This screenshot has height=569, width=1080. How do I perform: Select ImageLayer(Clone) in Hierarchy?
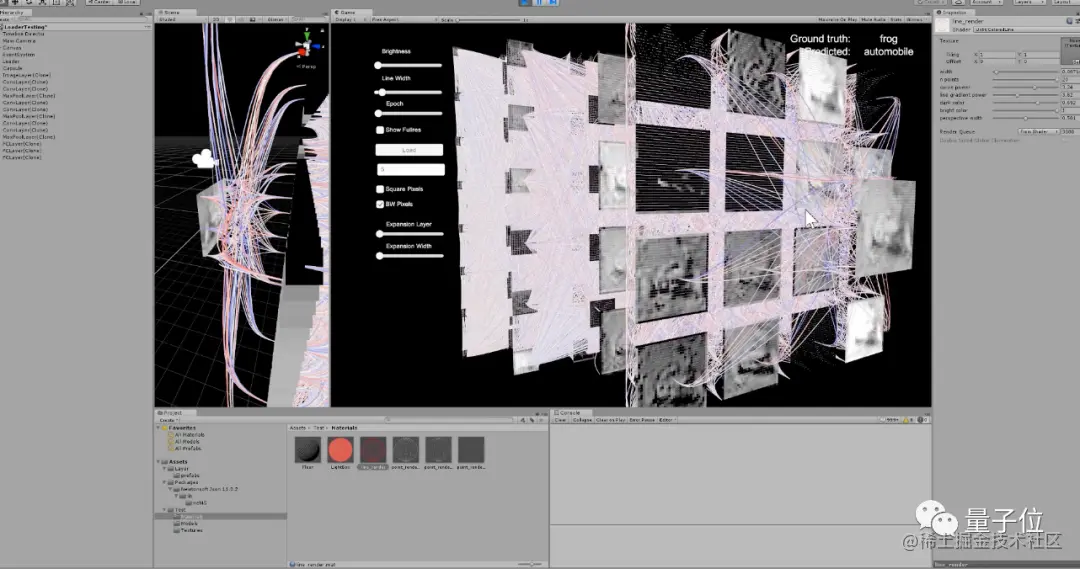pos(26,75)
